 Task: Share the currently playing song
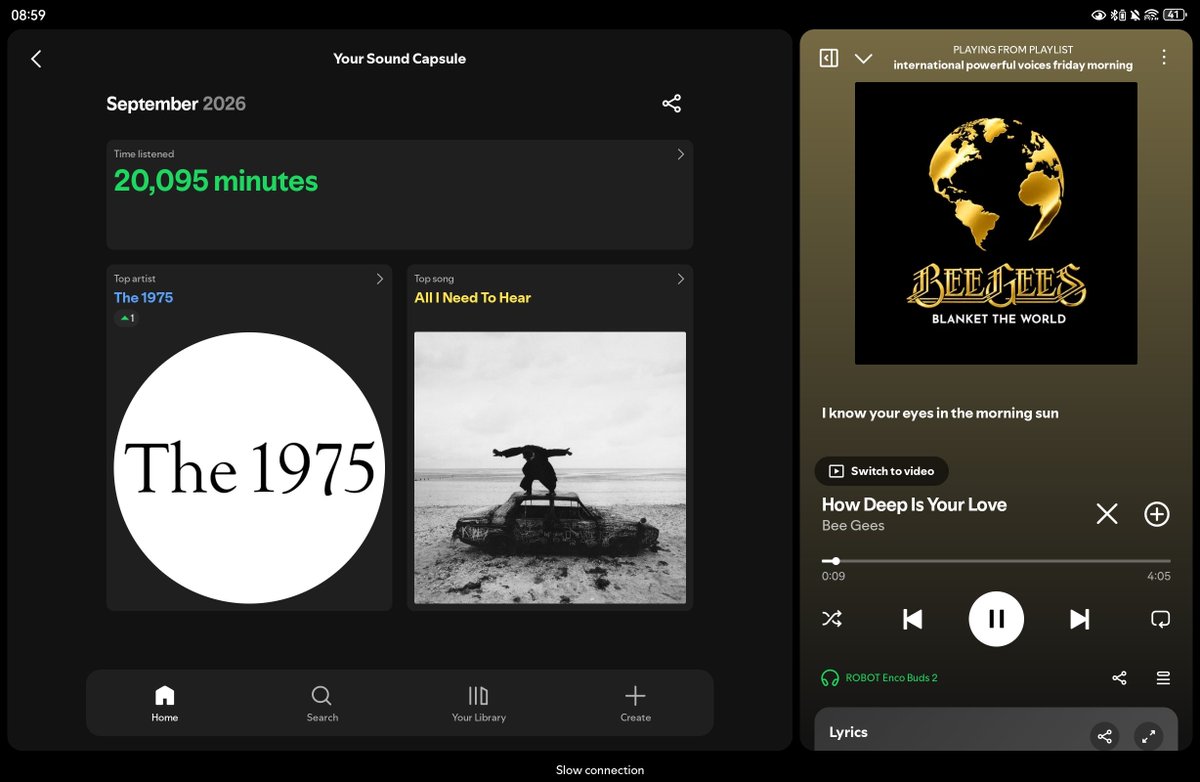[x=1119, y=678]
